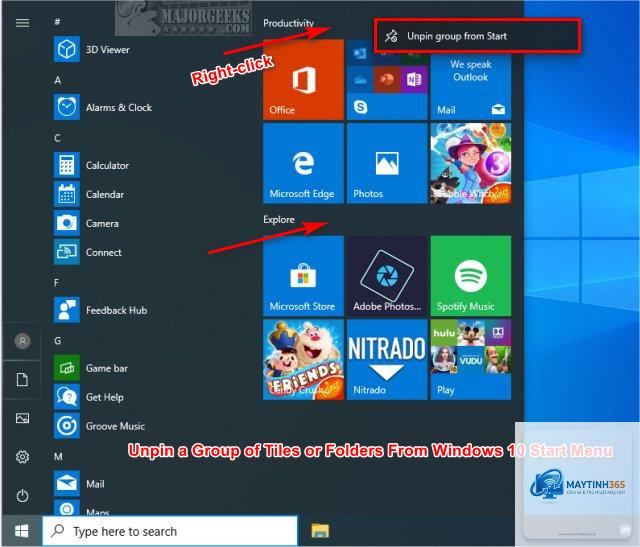
Task: Launch the Game bar icon
Action: [67, 368]
